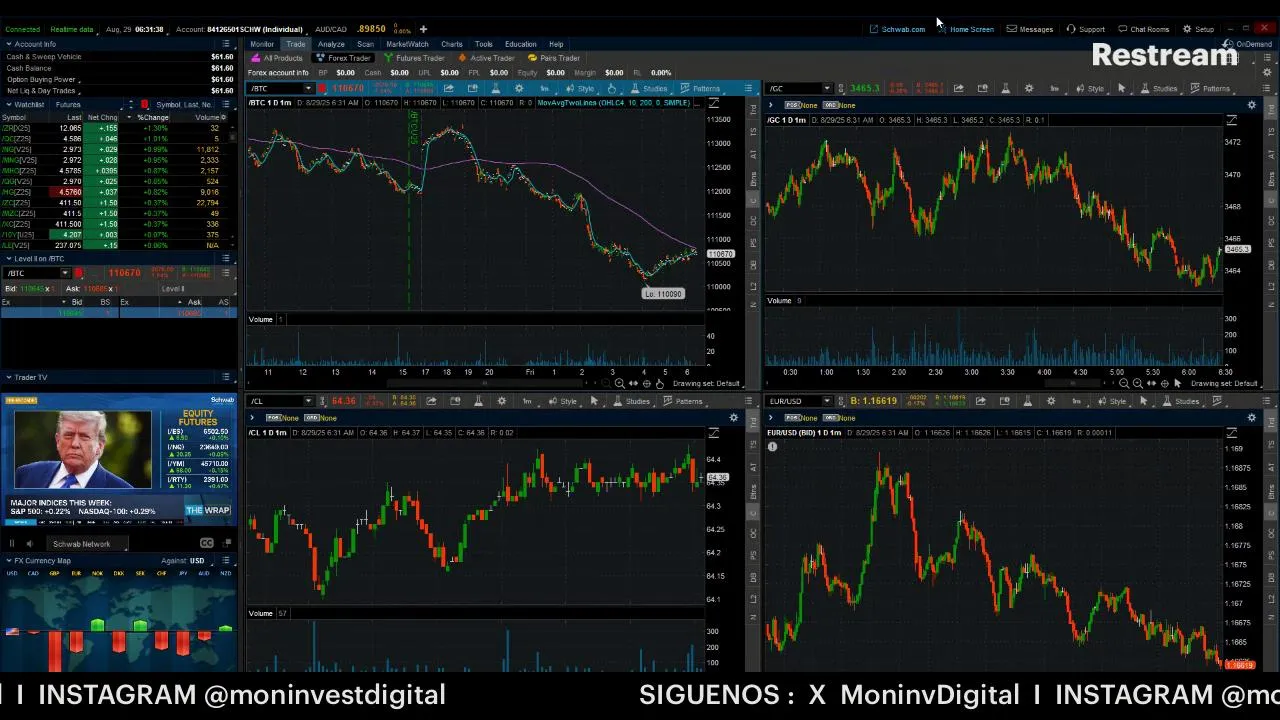1280x720 pixels.
Task: Switch to the Monitor tab
Action: (x=262, y=44)
